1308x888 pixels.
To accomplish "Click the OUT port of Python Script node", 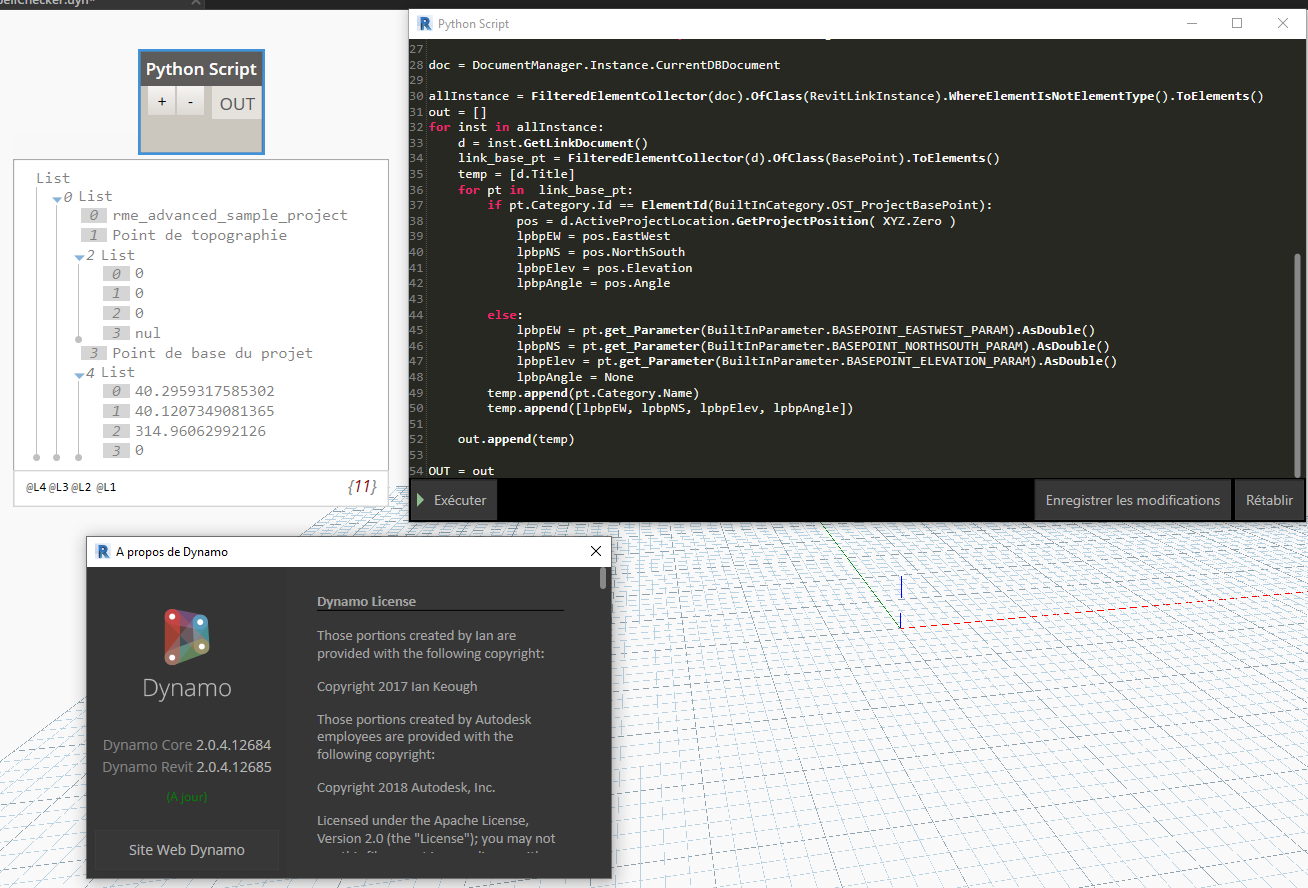I will point(237,103).
